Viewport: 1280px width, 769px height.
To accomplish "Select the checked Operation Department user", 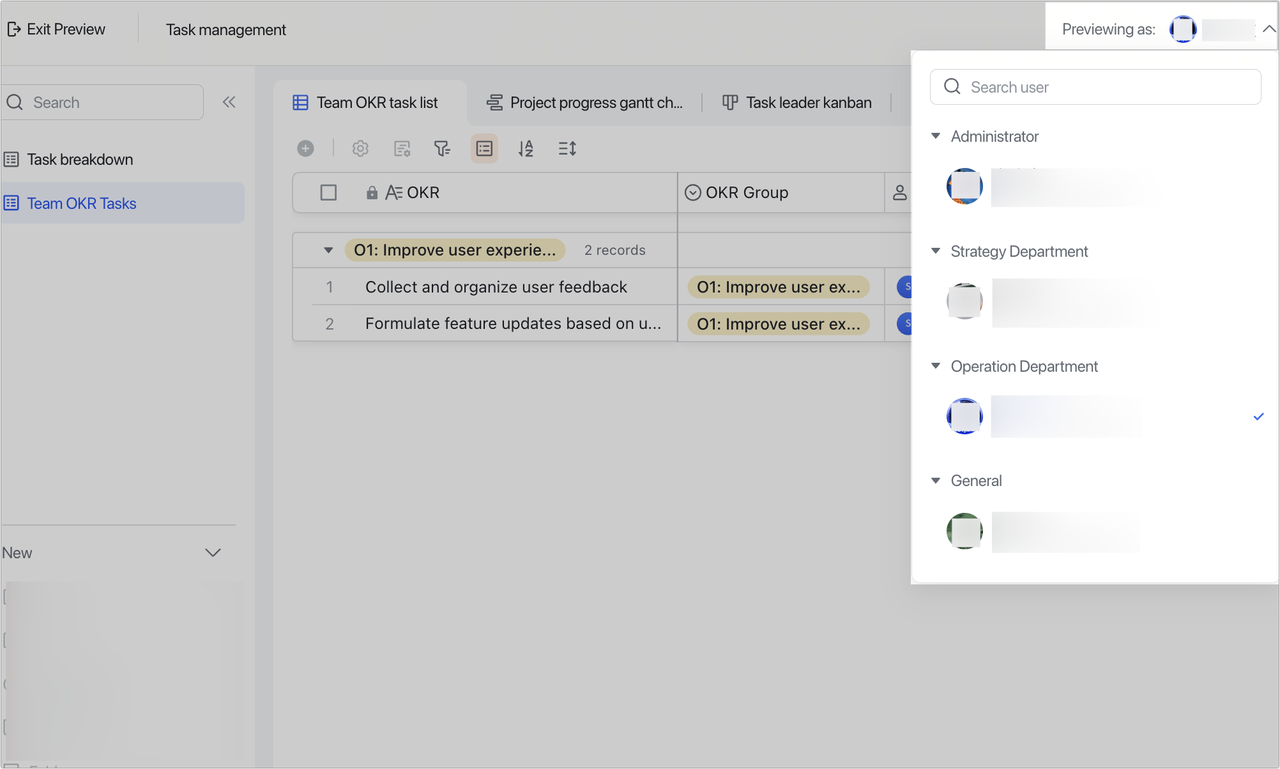I will [x=1065, y=416].
